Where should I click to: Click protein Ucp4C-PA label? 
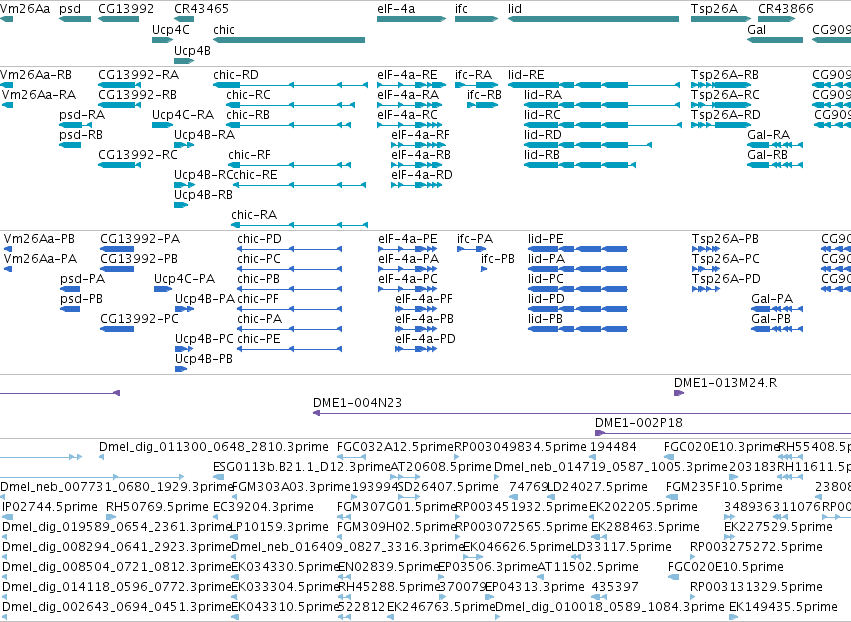[x=185, y=278]
